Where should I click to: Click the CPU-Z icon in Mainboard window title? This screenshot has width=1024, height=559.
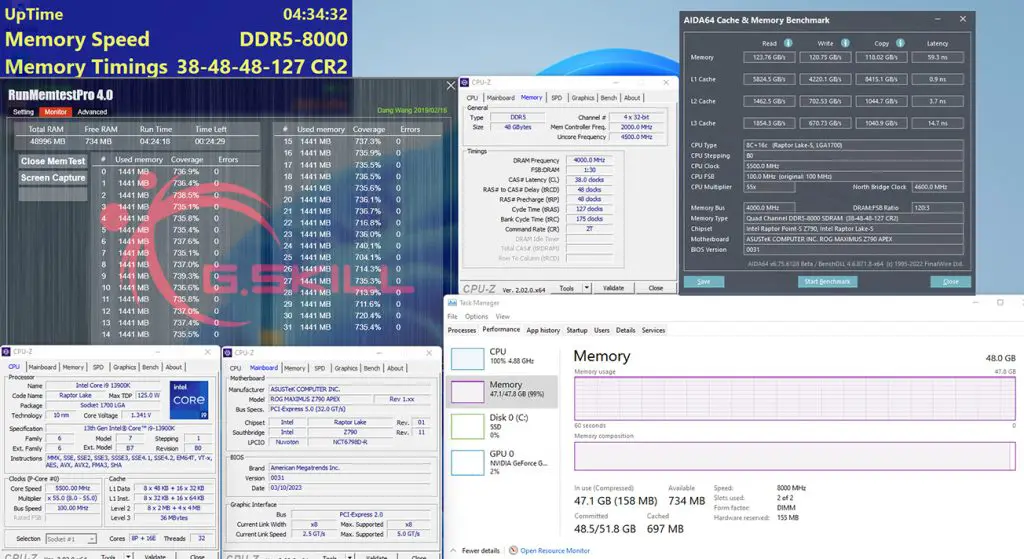click(x=228, y=353)
